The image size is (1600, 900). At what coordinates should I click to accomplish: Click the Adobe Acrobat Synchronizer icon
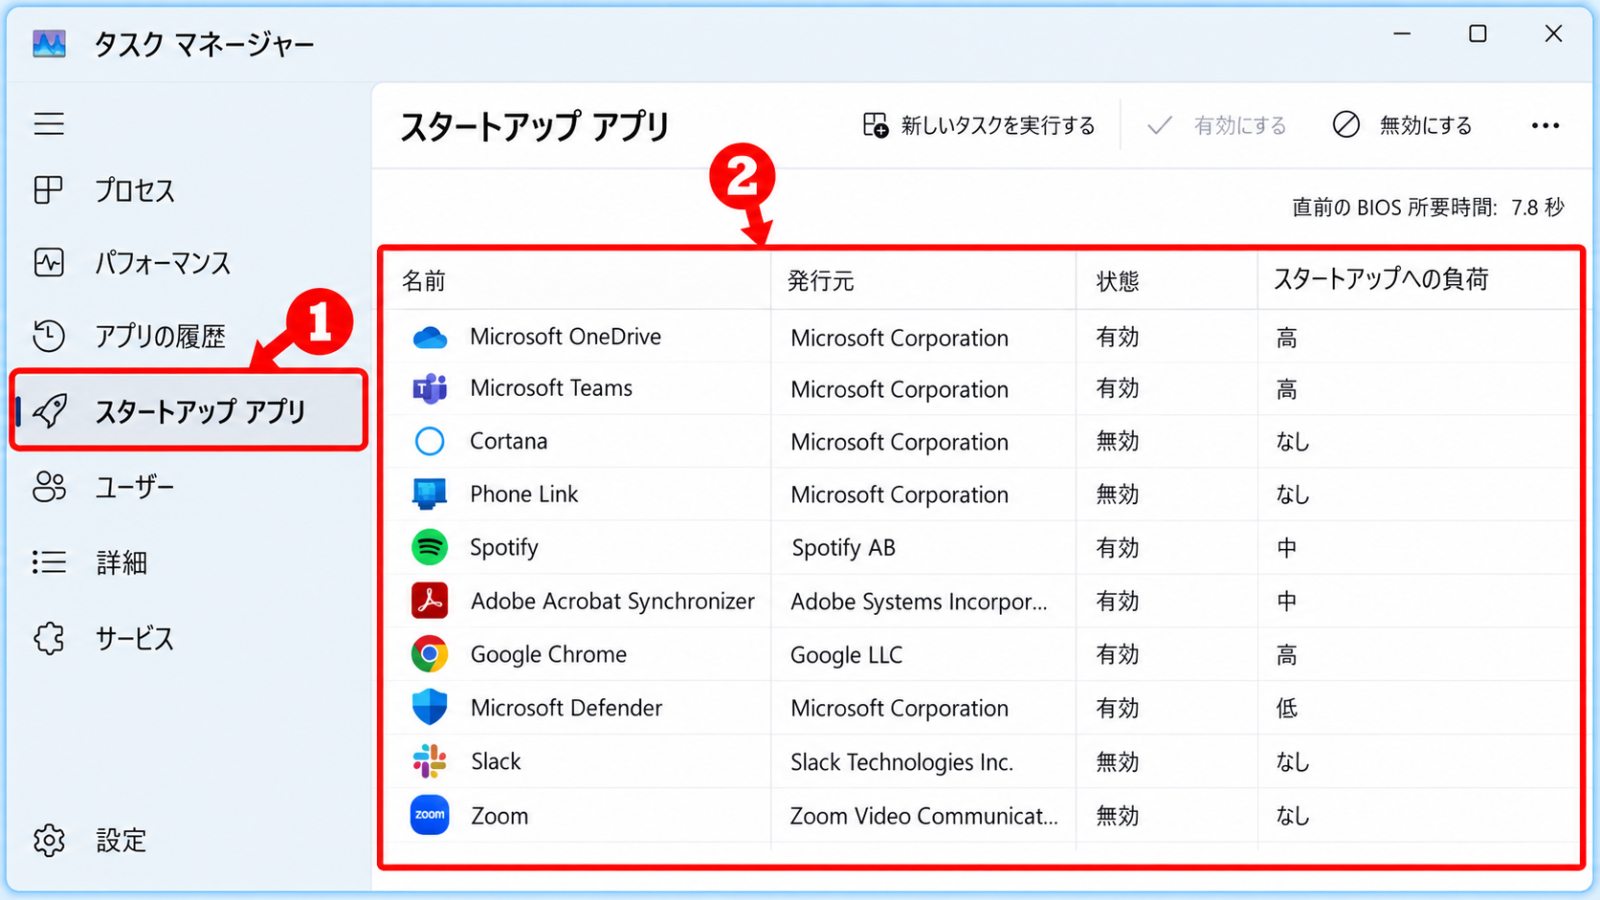coord(430,600)
